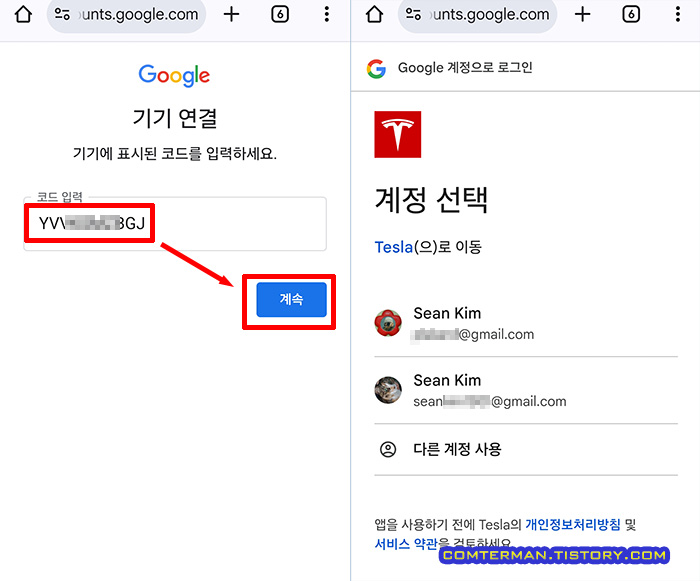This screenshot has height=581, width=700.
Task: Click the red Tesla logo
Action: click(x=398, y=134)
